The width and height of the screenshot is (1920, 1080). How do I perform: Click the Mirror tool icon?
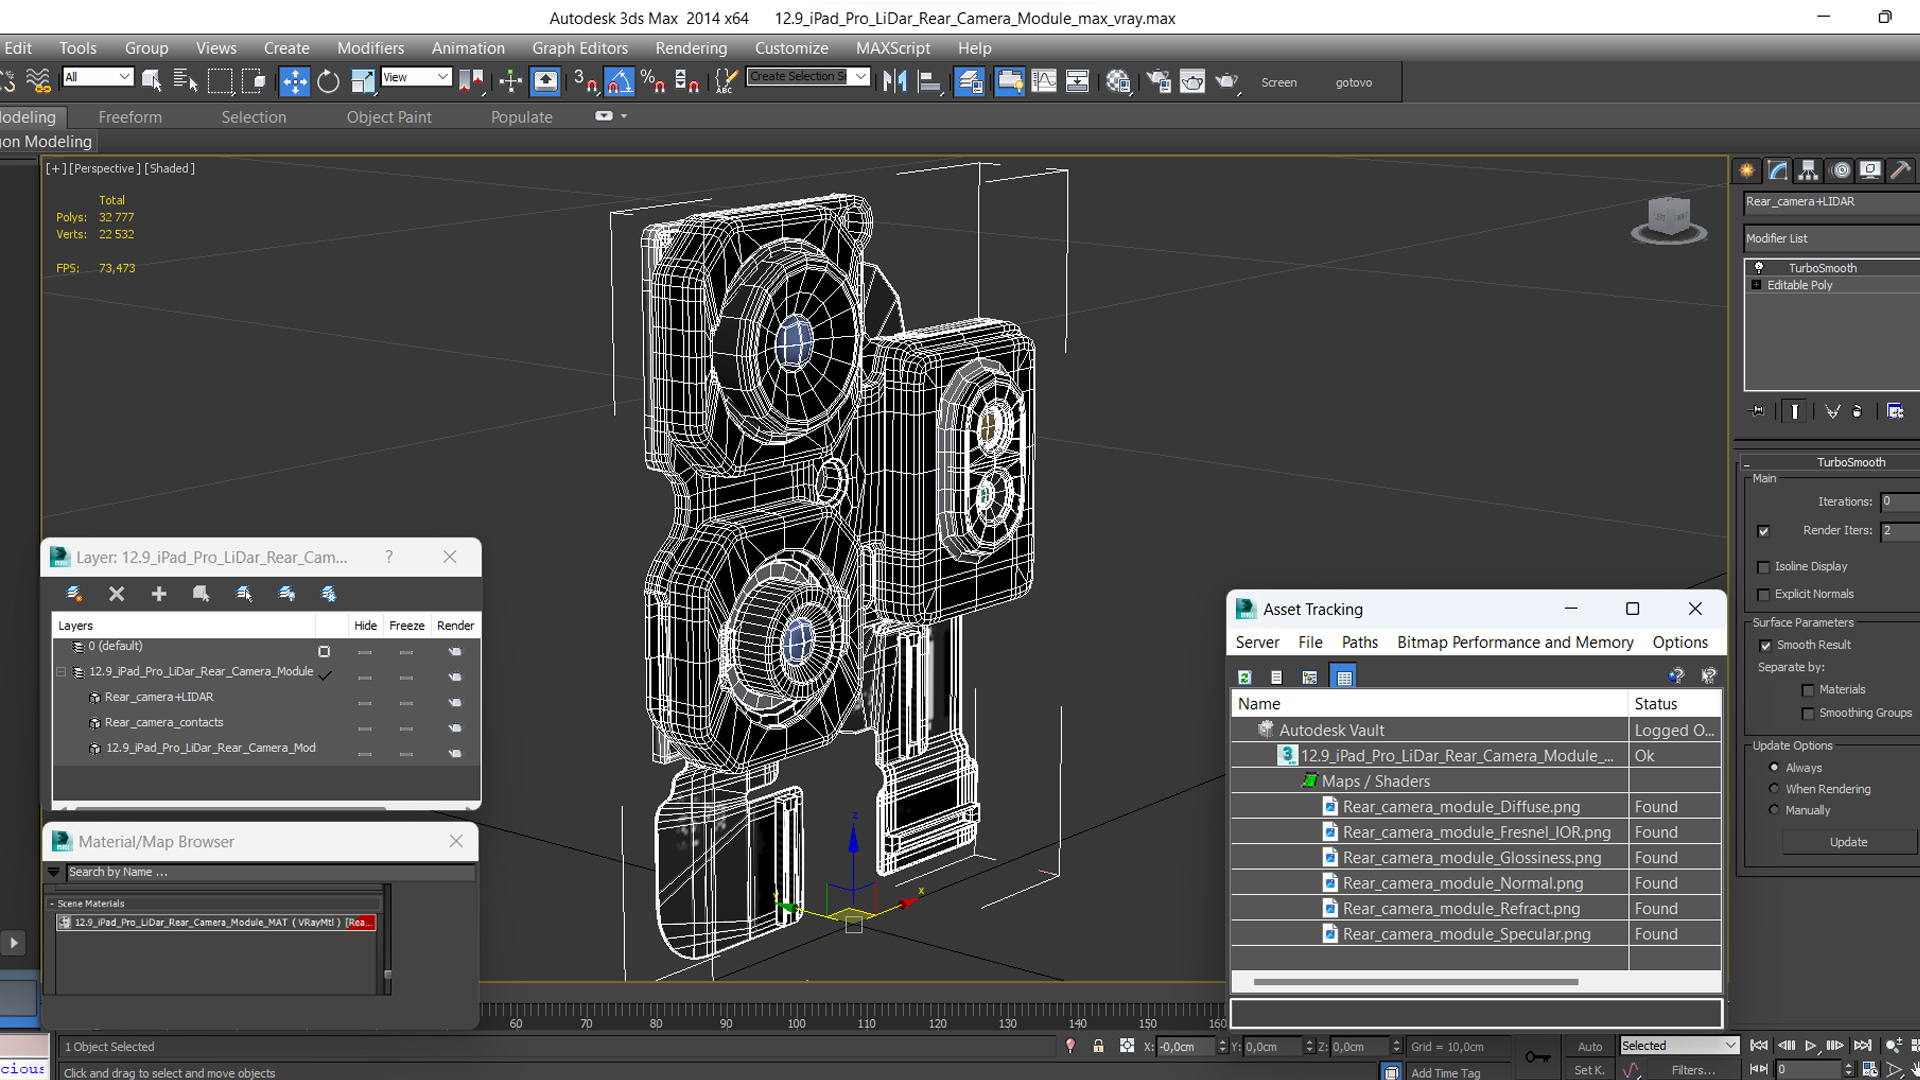pos(895,82)
